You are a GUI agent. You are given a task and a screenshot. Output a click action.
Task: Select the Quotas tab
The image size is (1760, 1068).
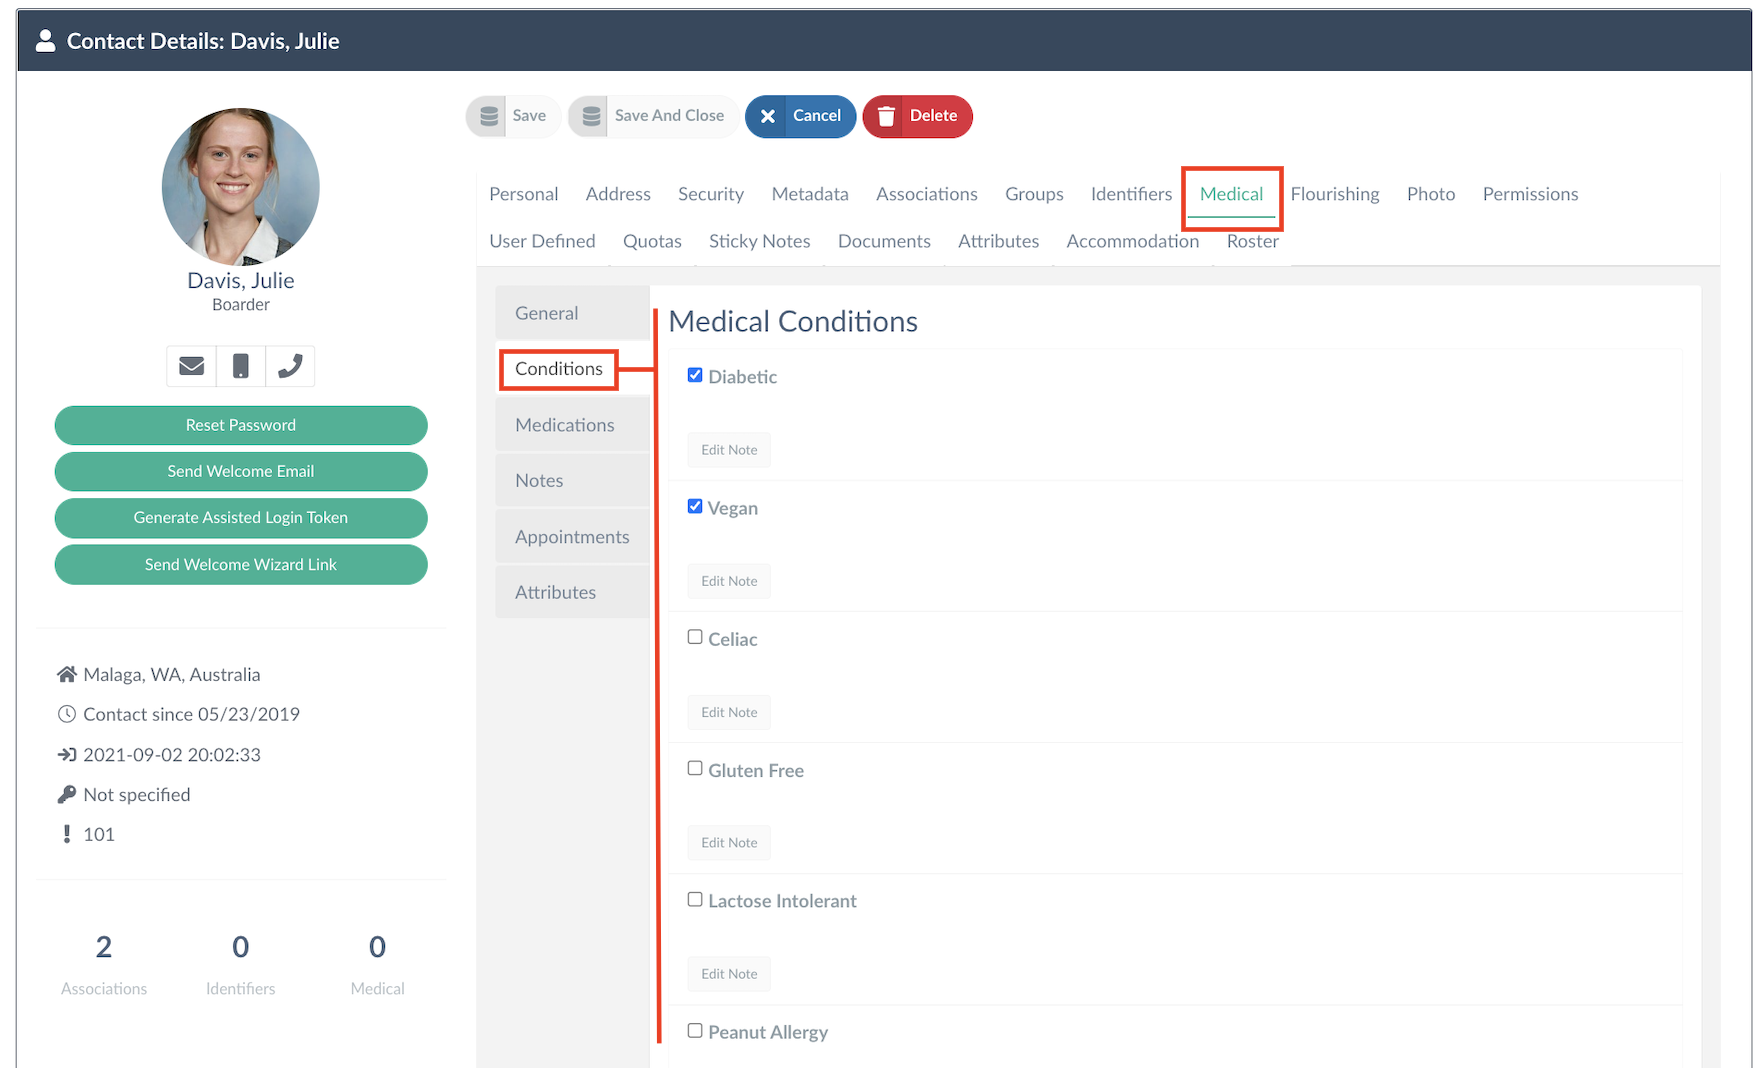point(652,241)
